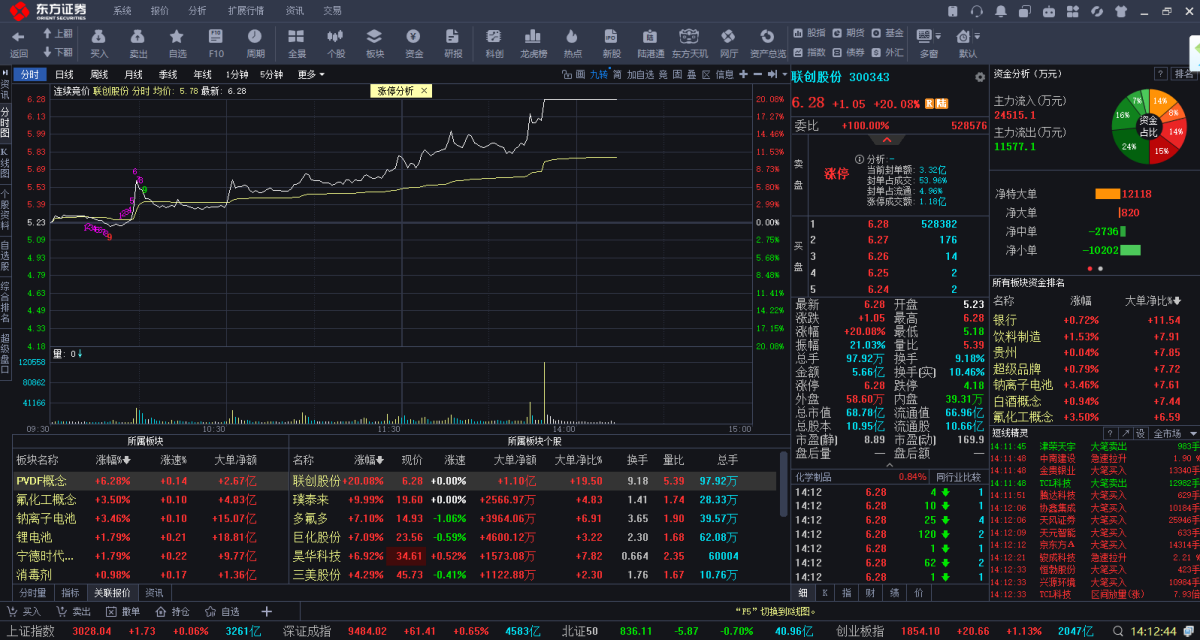The height and width of the screenshot is (640, 1200).
Task: Open the 资产总览 asset overview icon
Action: point(768,42)
